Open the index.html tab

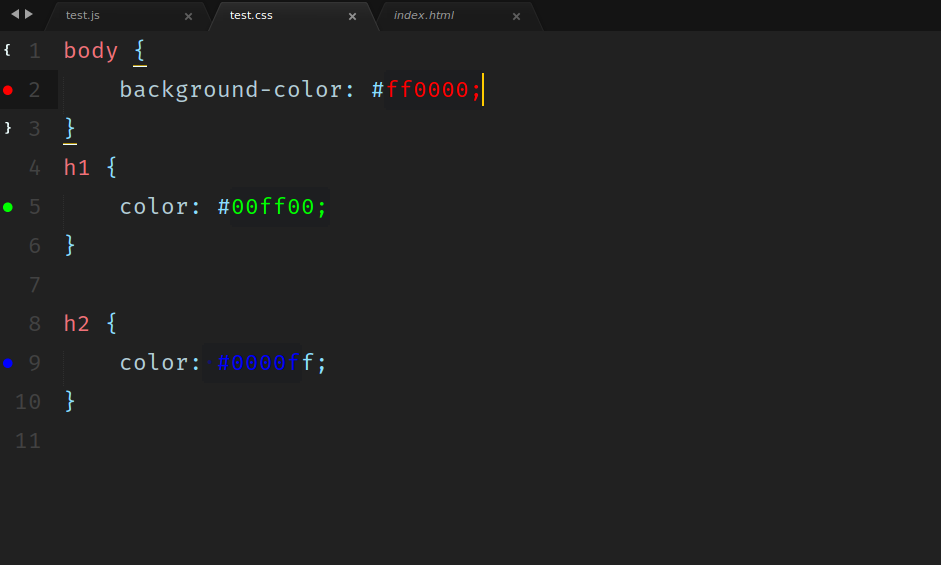tap(424, 16)
